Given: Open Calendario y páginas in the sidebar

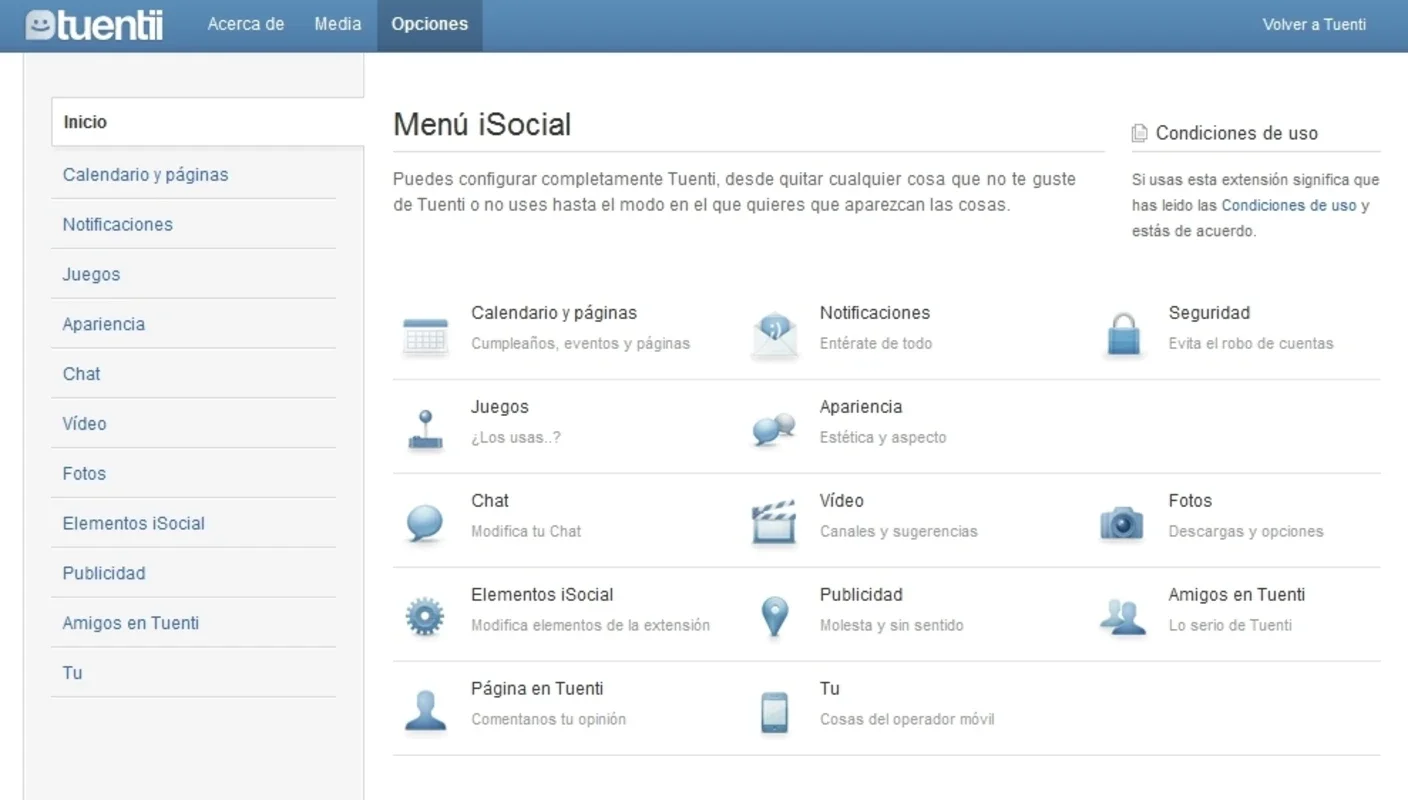Looking at the screenshot, I should coord(145,174).
